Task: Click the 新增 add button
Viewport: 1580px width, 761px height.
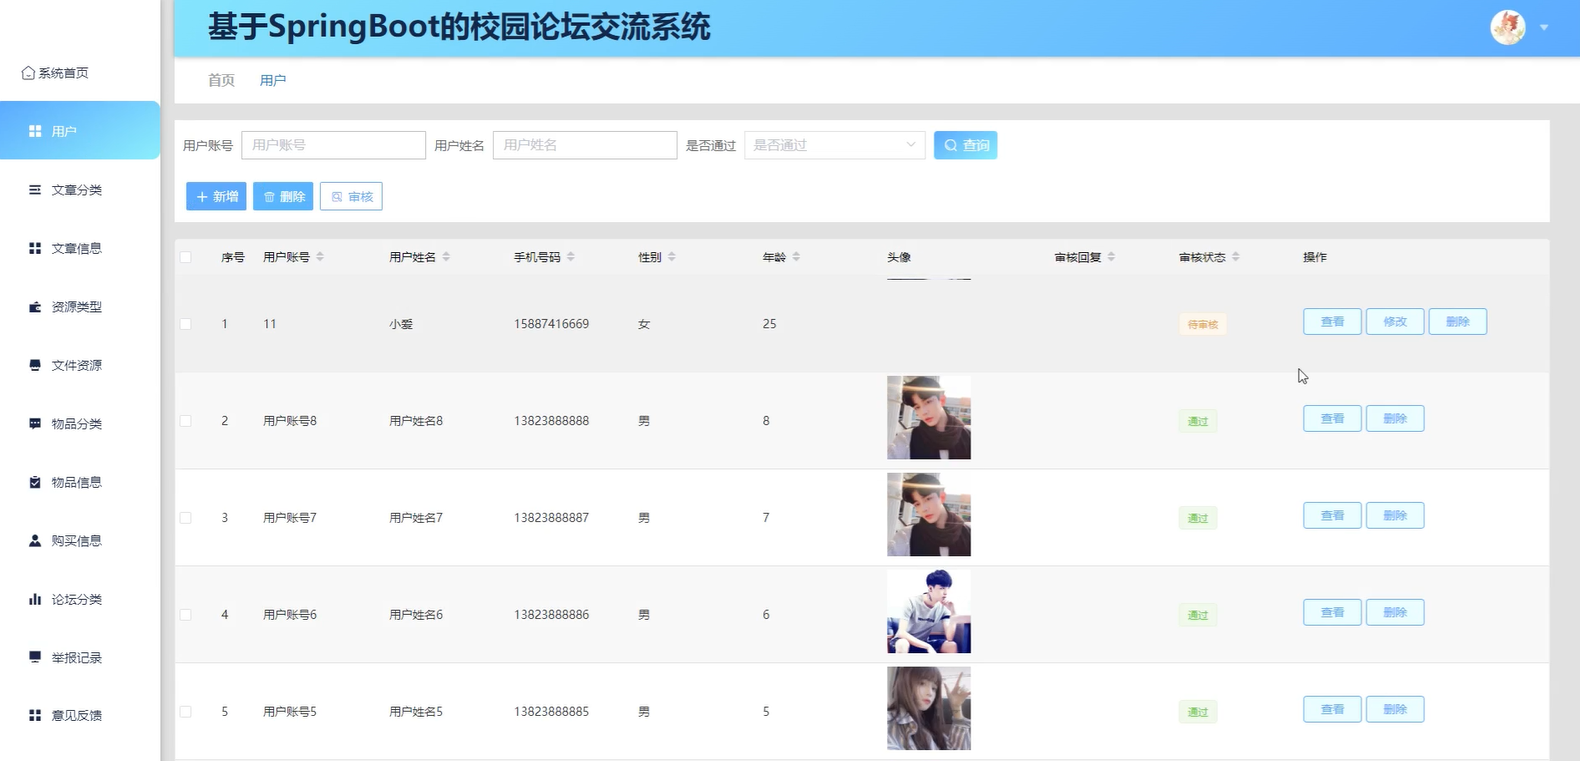Action: point(216,196)
